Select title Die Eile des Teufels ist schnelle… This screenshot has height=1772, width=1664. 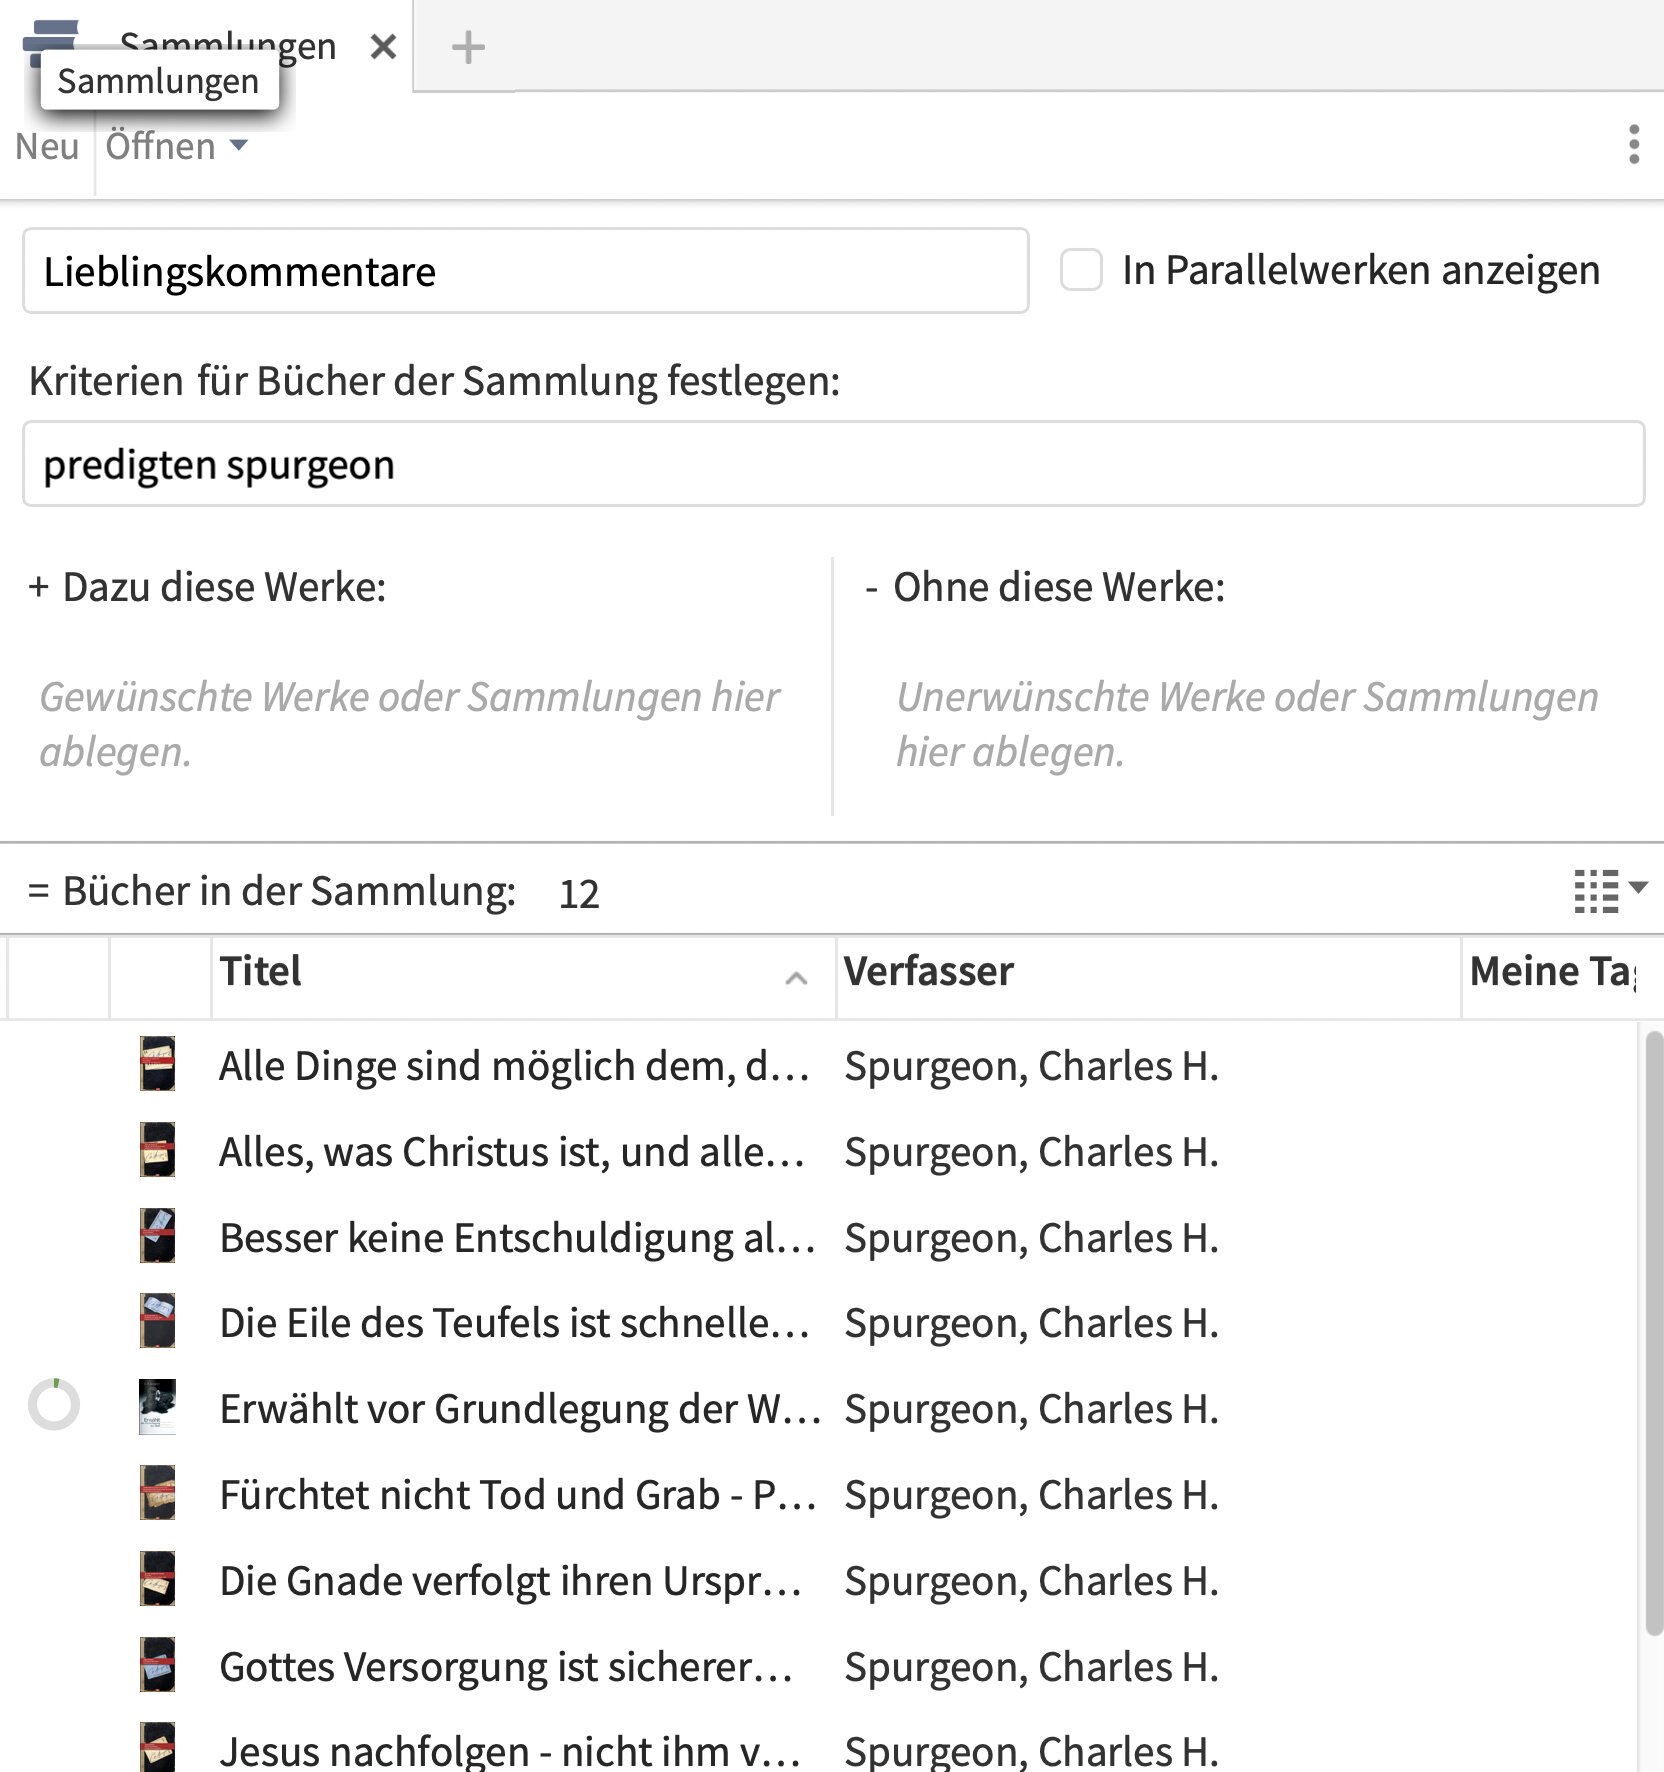tap(514, 1323)
